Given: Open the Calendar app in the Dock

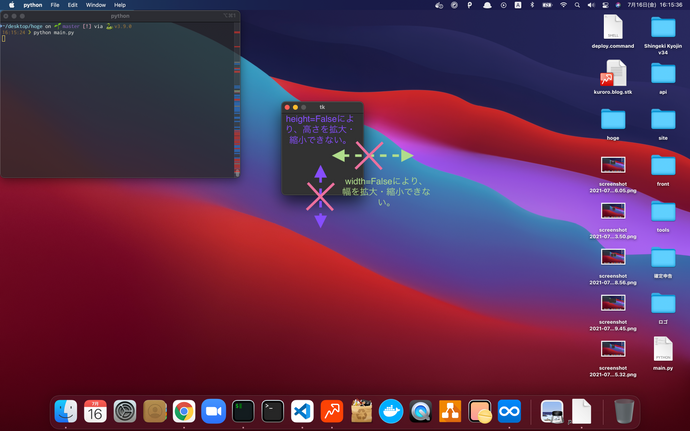Looking at the screenshot, I should point(95,411).
